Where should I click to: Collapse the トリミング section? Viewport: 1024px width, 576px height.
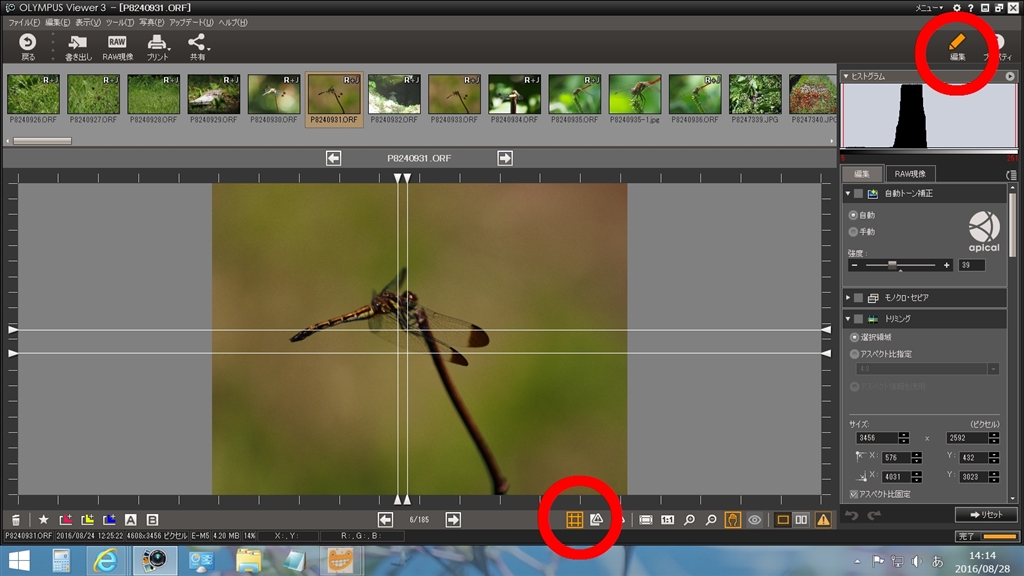848,319
